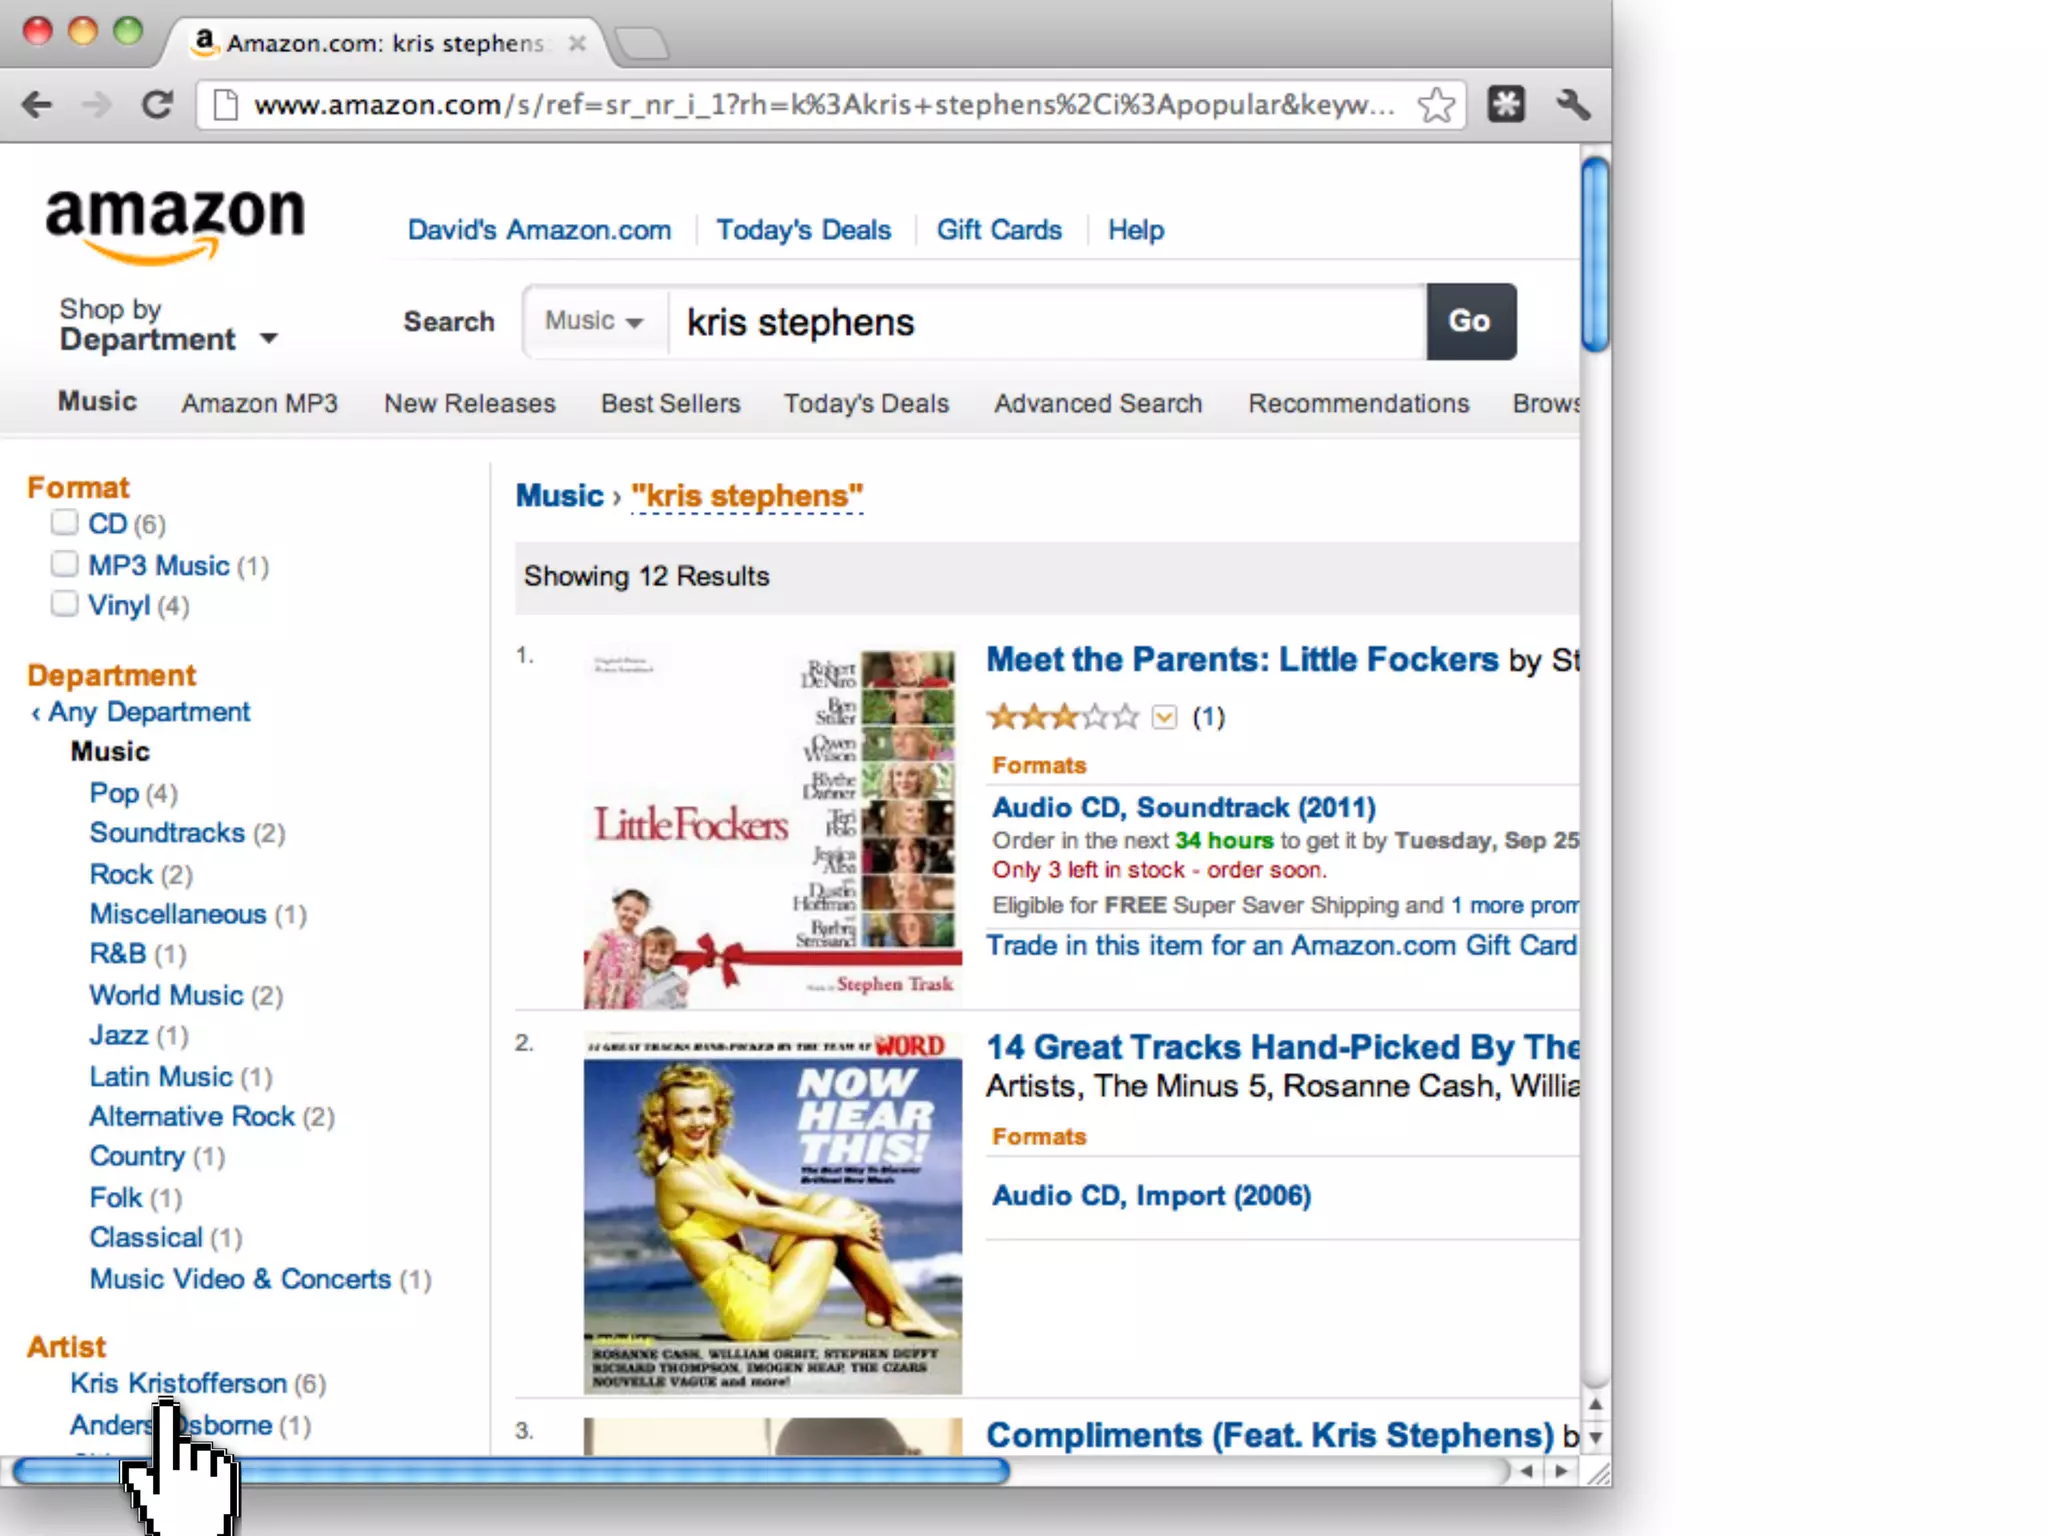
Task: Click the Amazon logo
Action: click(175, 225)
